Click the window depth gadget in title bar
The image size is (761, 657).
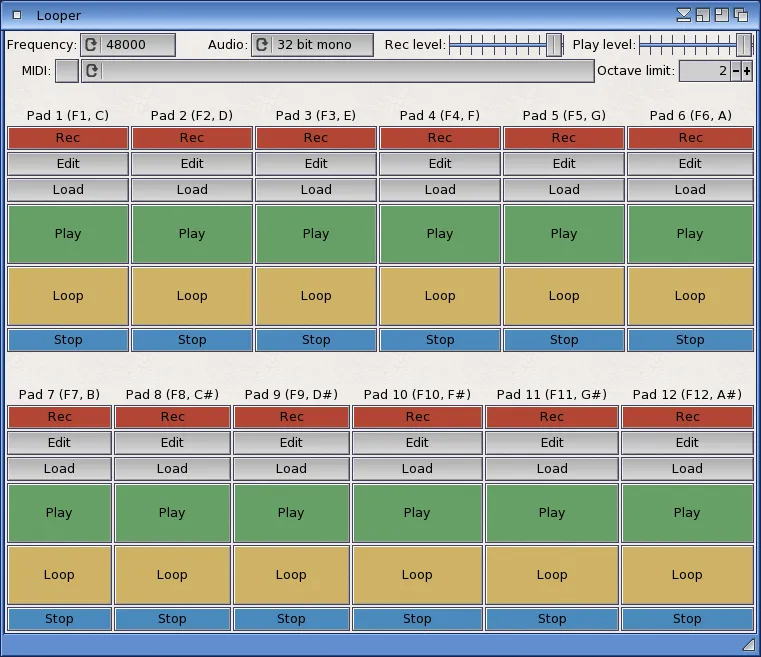(x=742, y=15)
